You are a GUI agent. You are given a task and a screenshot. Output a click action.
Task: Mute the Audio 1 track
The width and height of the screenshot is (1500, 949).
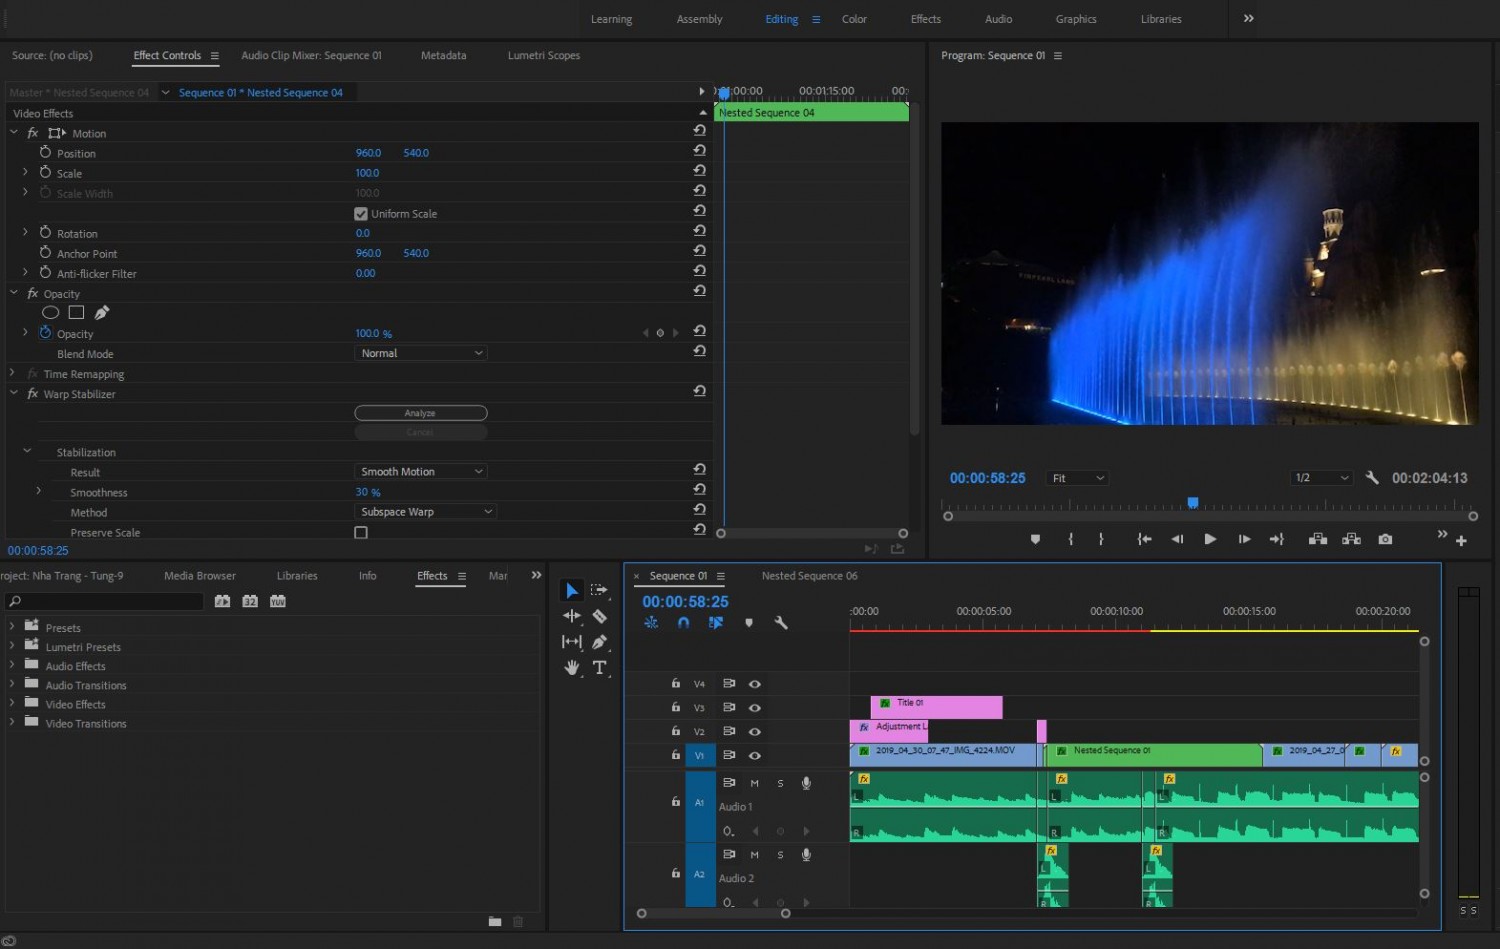(x=754, y=783)
